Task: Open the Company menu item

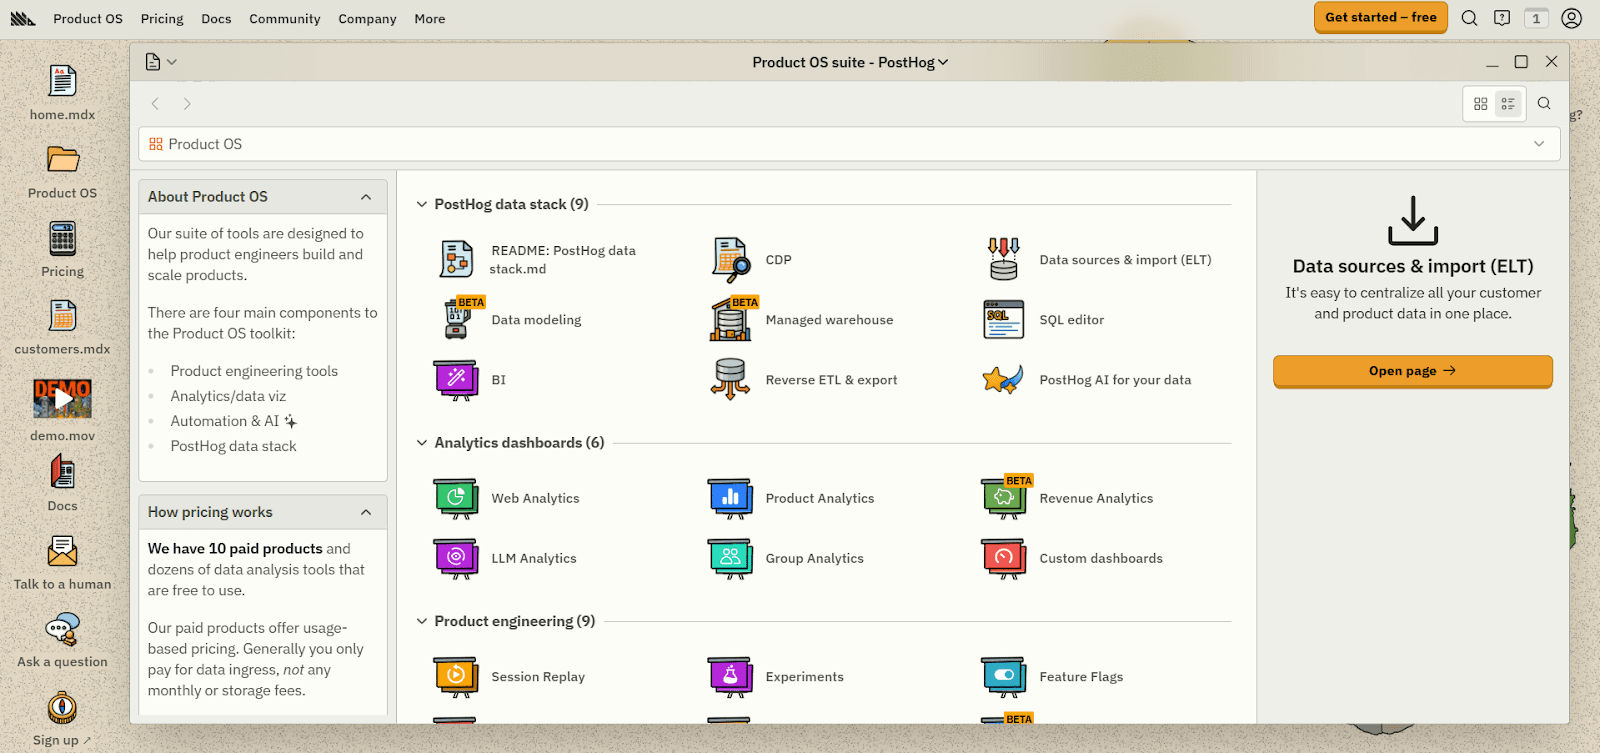Action: (x=367, y=19)
